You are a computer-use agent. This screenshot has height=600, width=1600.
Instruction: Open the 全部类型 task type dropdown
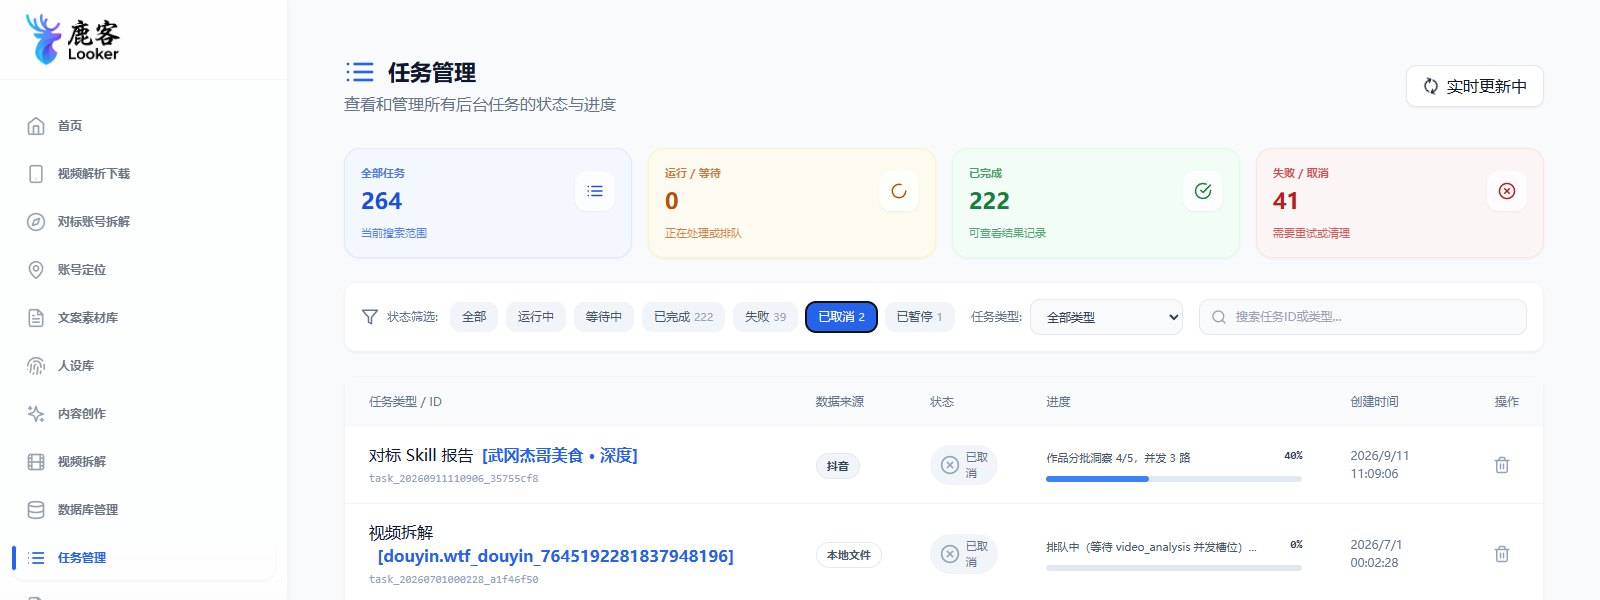[1106, 317]
